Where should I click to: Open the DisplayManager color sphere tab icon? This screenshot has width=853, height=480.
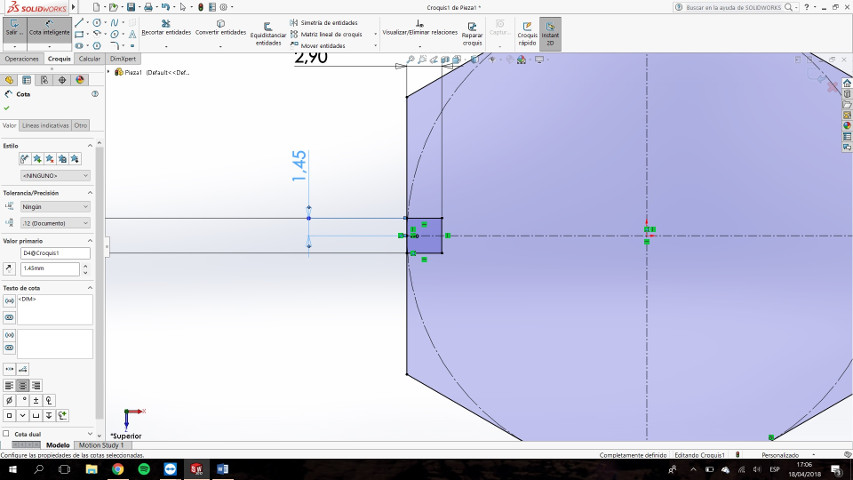coord(80,80)
